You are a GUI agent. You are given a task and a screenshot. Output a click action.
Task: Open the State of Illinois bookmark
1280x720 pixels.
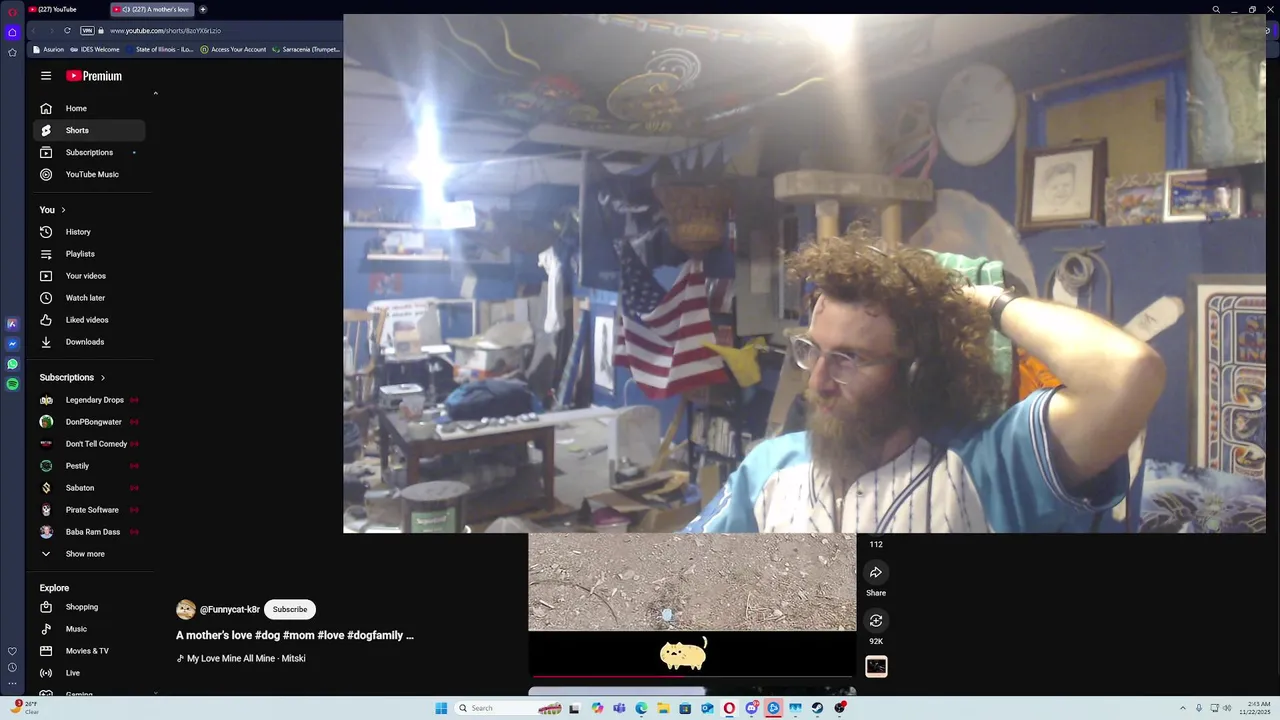click(160, 49)
